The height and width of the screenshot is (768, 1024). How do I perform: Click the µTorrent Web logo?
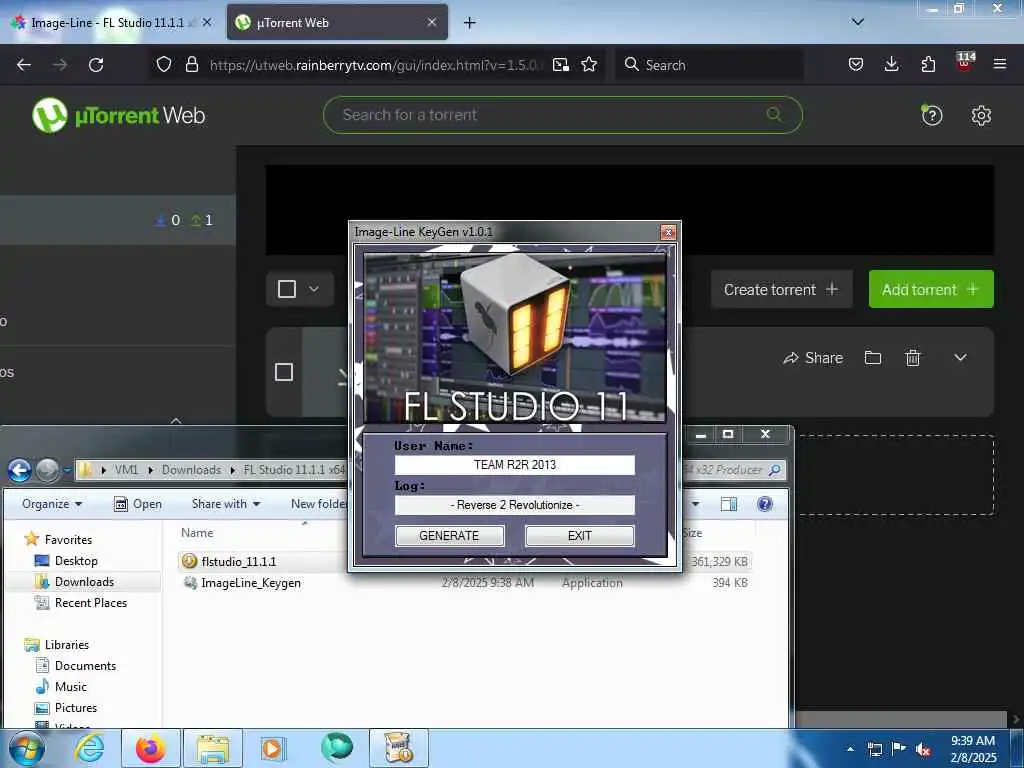pos(118,115)
